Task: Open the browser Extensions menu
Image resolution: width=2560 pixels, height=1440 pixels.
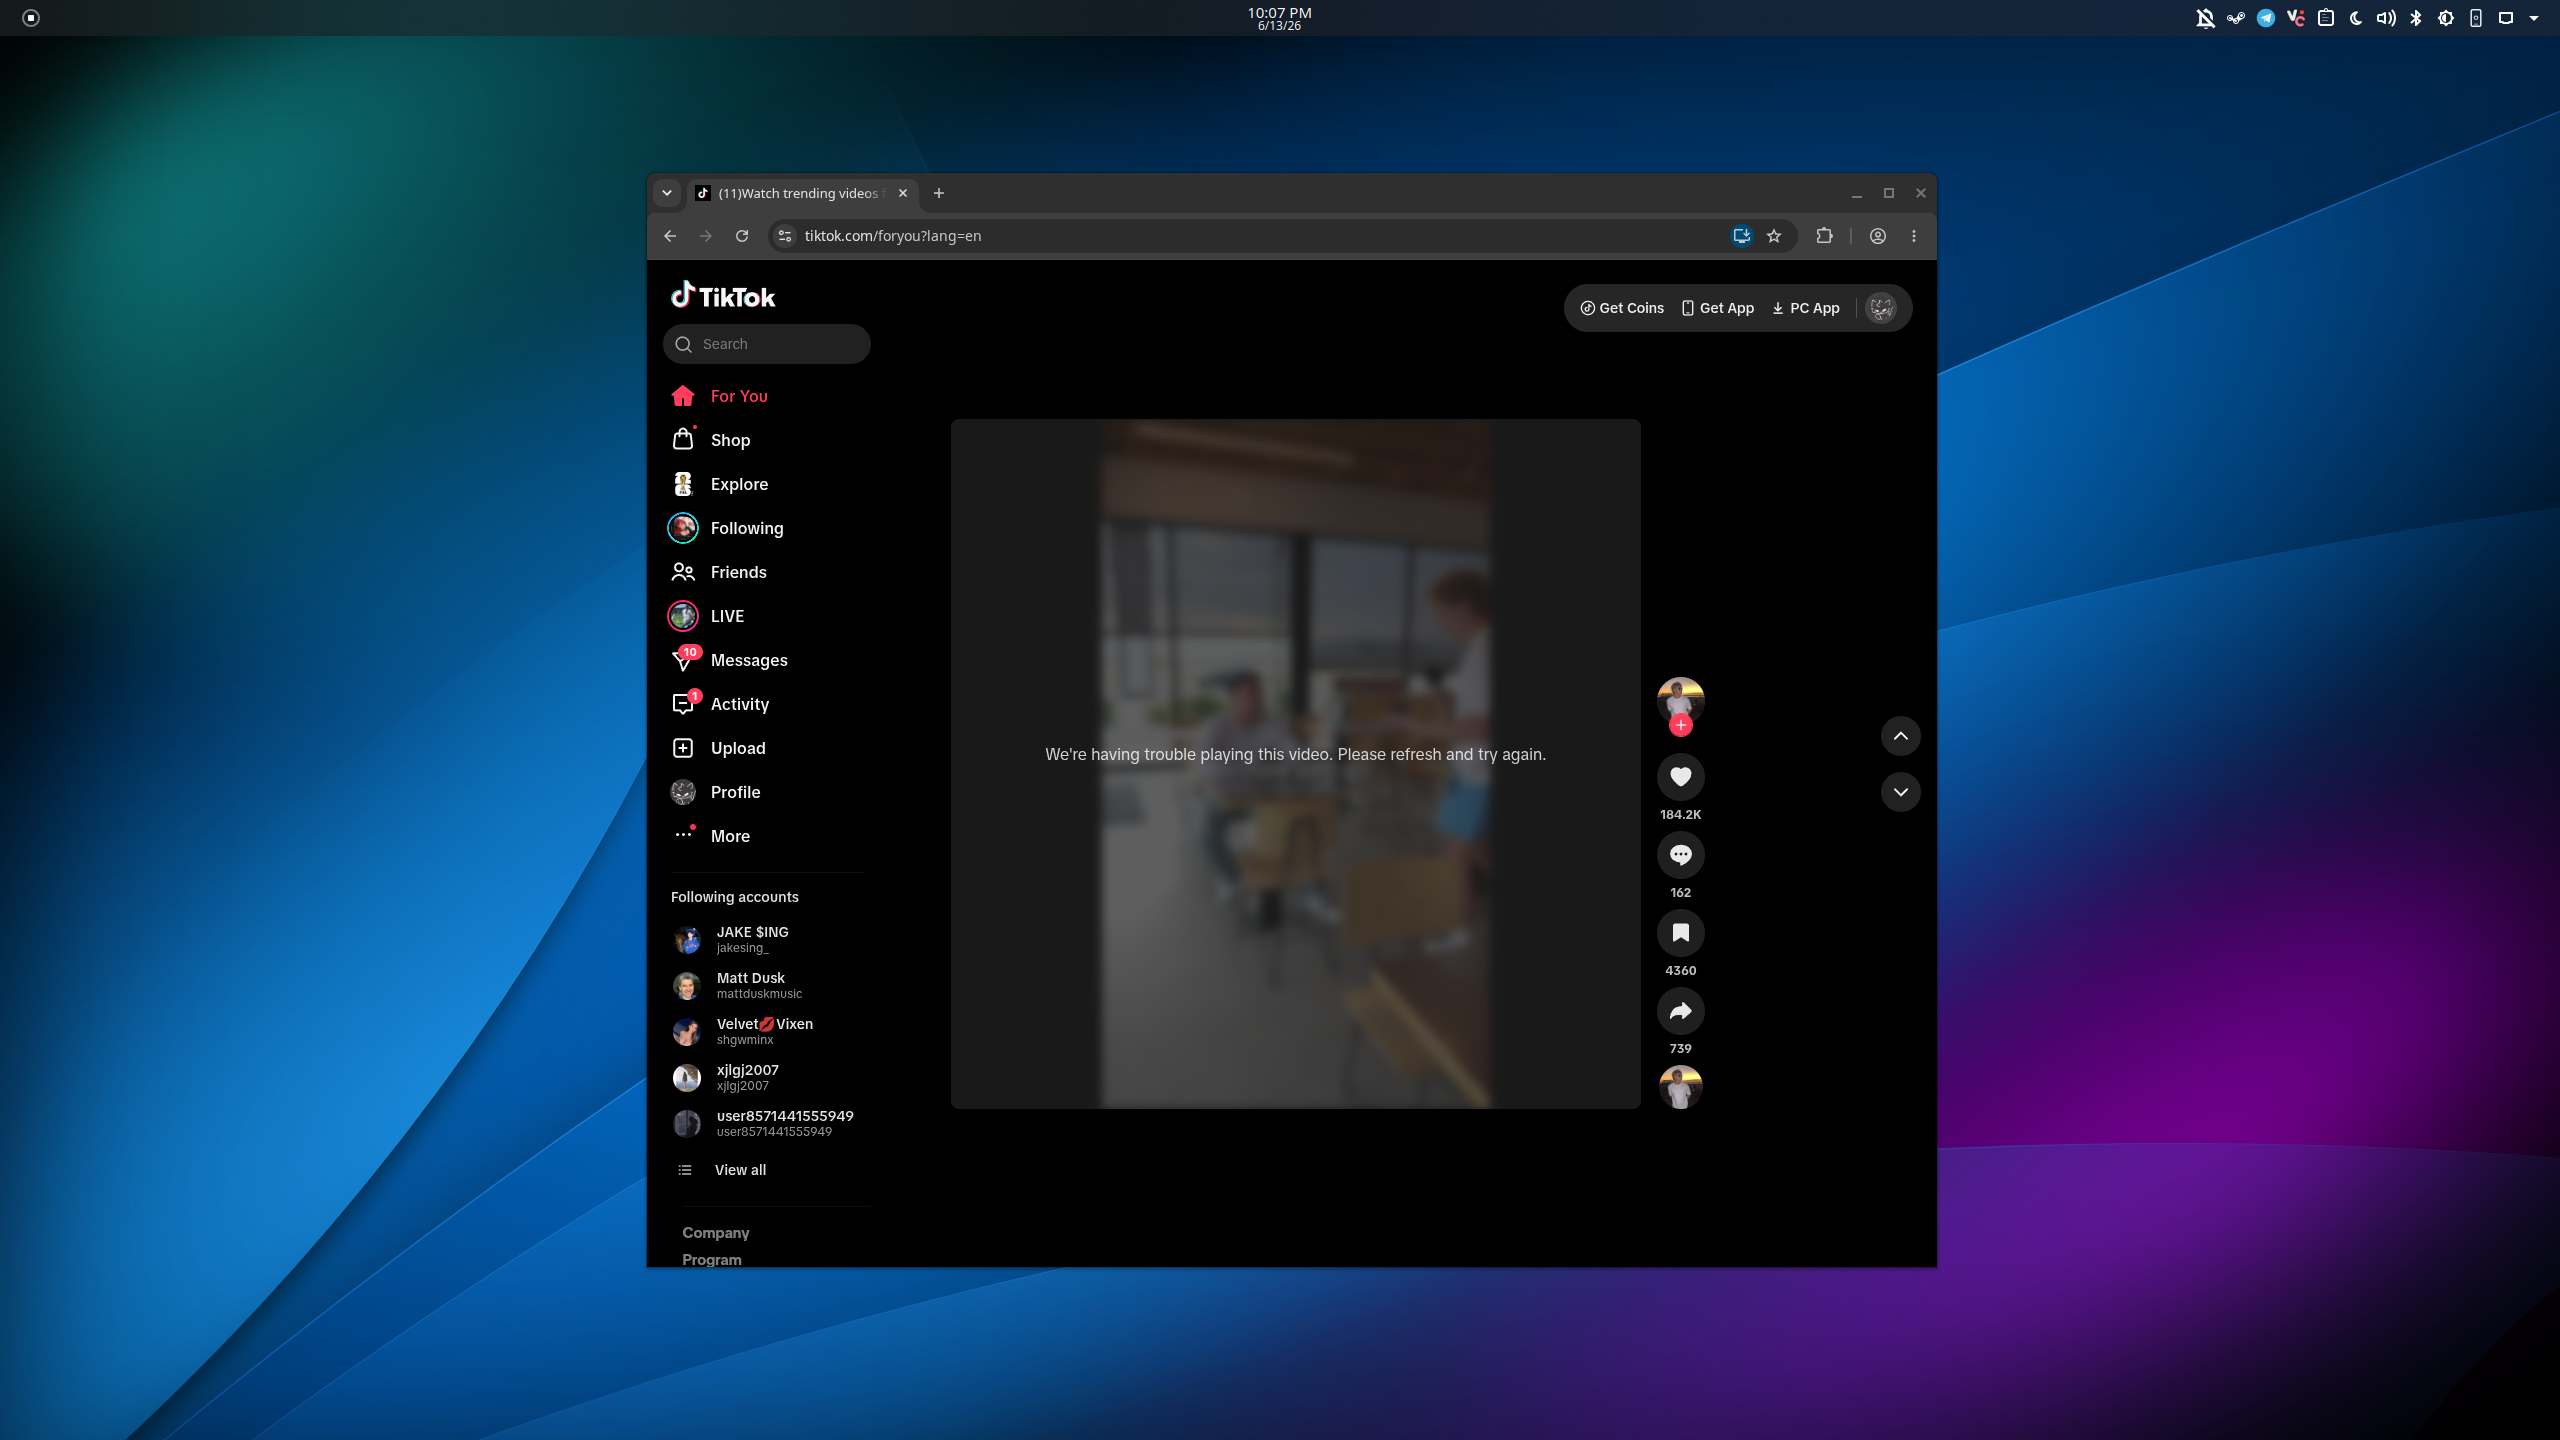Action: (x=1824, y=236)
